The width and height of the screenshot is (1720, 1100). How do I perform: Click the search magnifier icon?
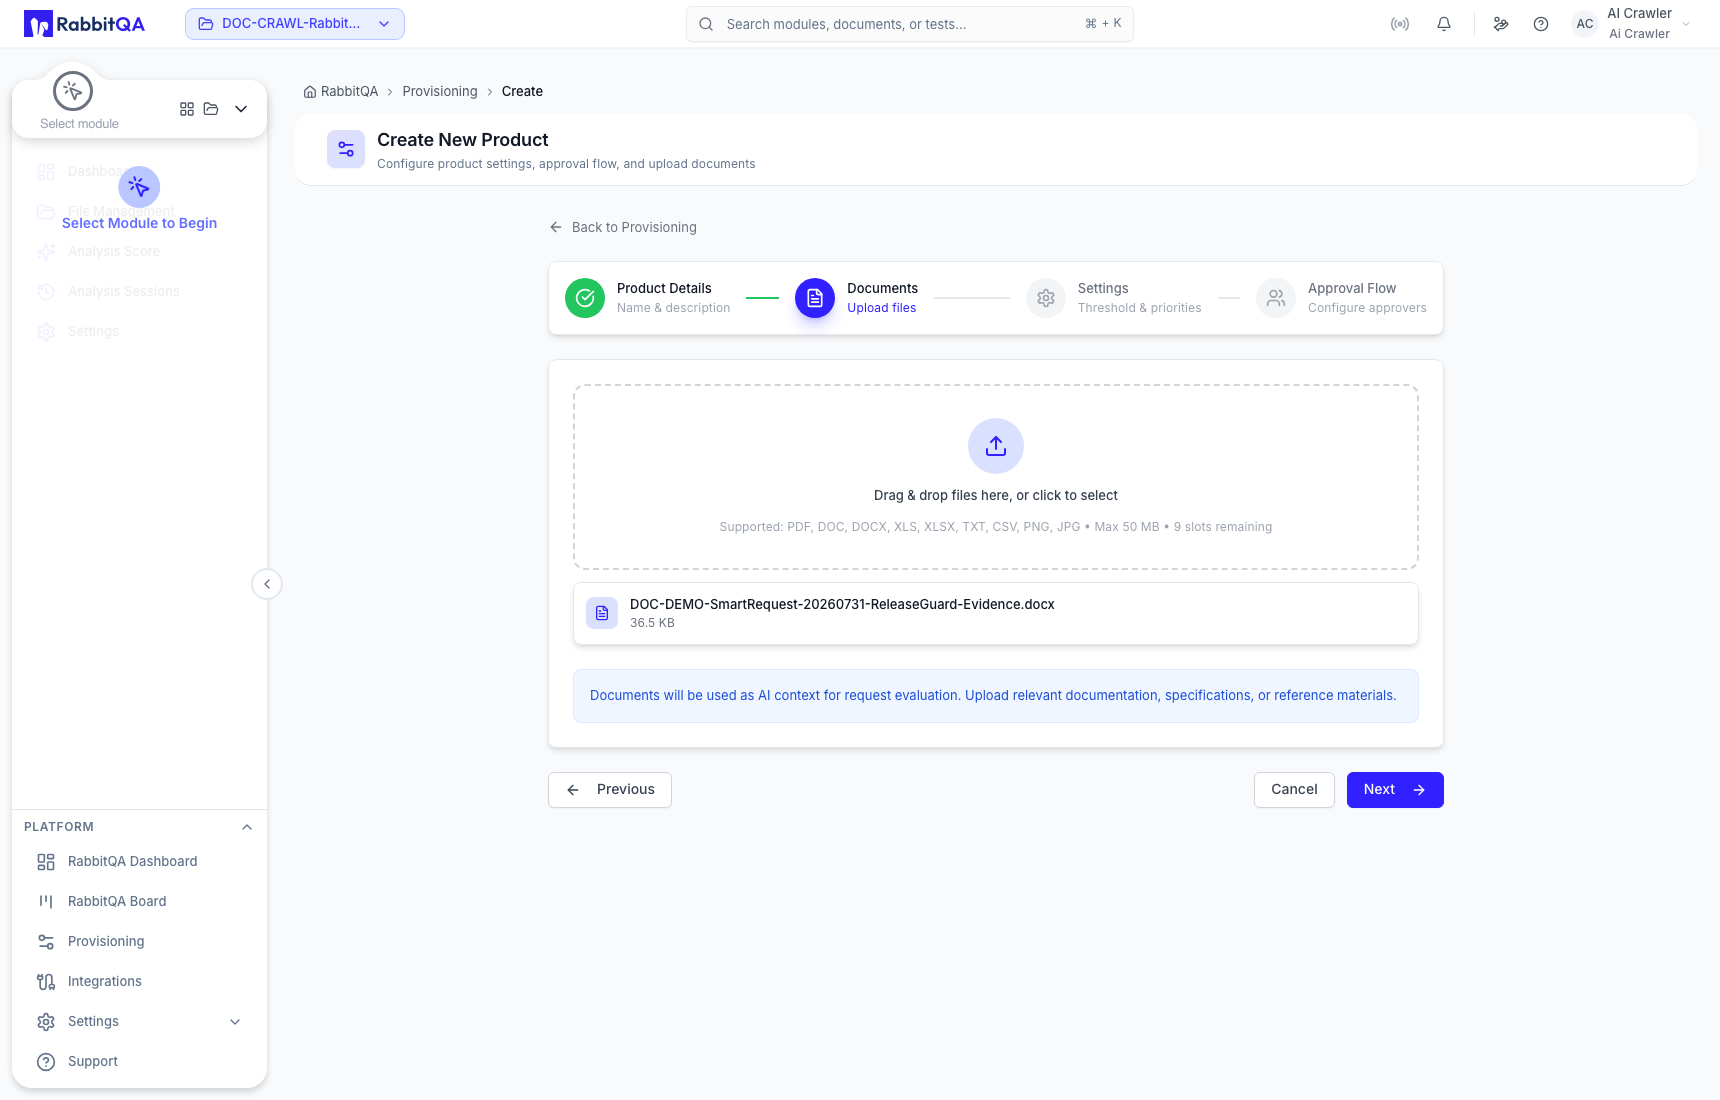click(706, 24)
